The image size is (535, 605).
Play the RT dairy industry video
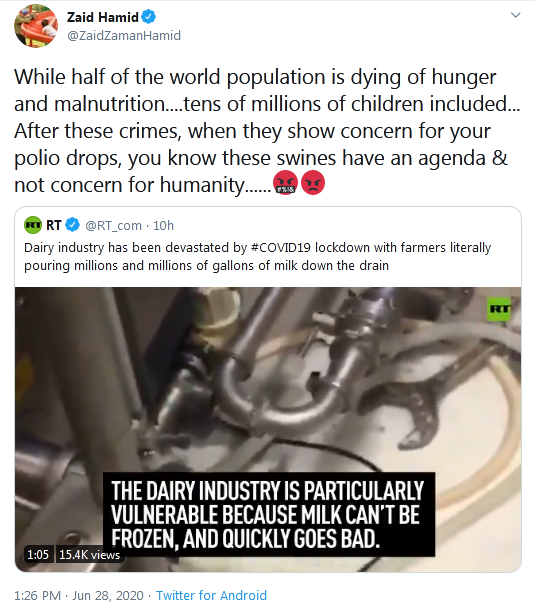pyautogui.click(x=268, y=429)
